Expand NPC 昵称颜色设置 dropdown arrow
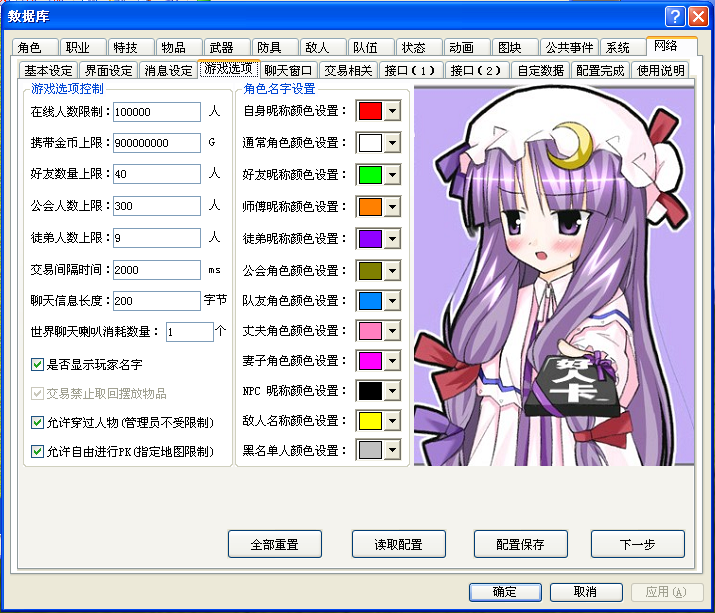The image size is (715, 613). coord(392,391)
